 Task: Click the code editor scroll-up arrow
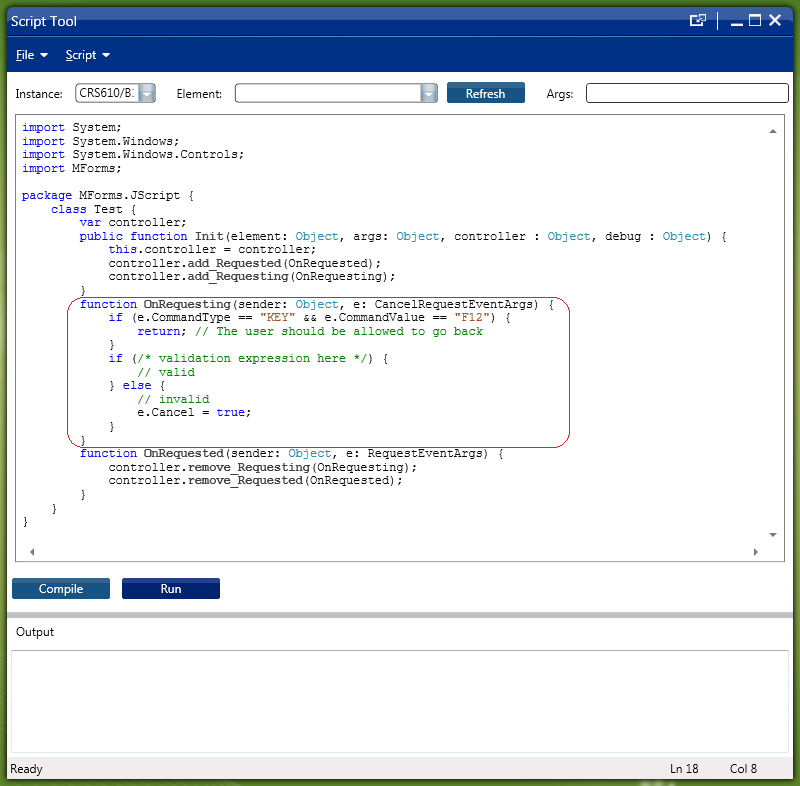click(773, 131)
